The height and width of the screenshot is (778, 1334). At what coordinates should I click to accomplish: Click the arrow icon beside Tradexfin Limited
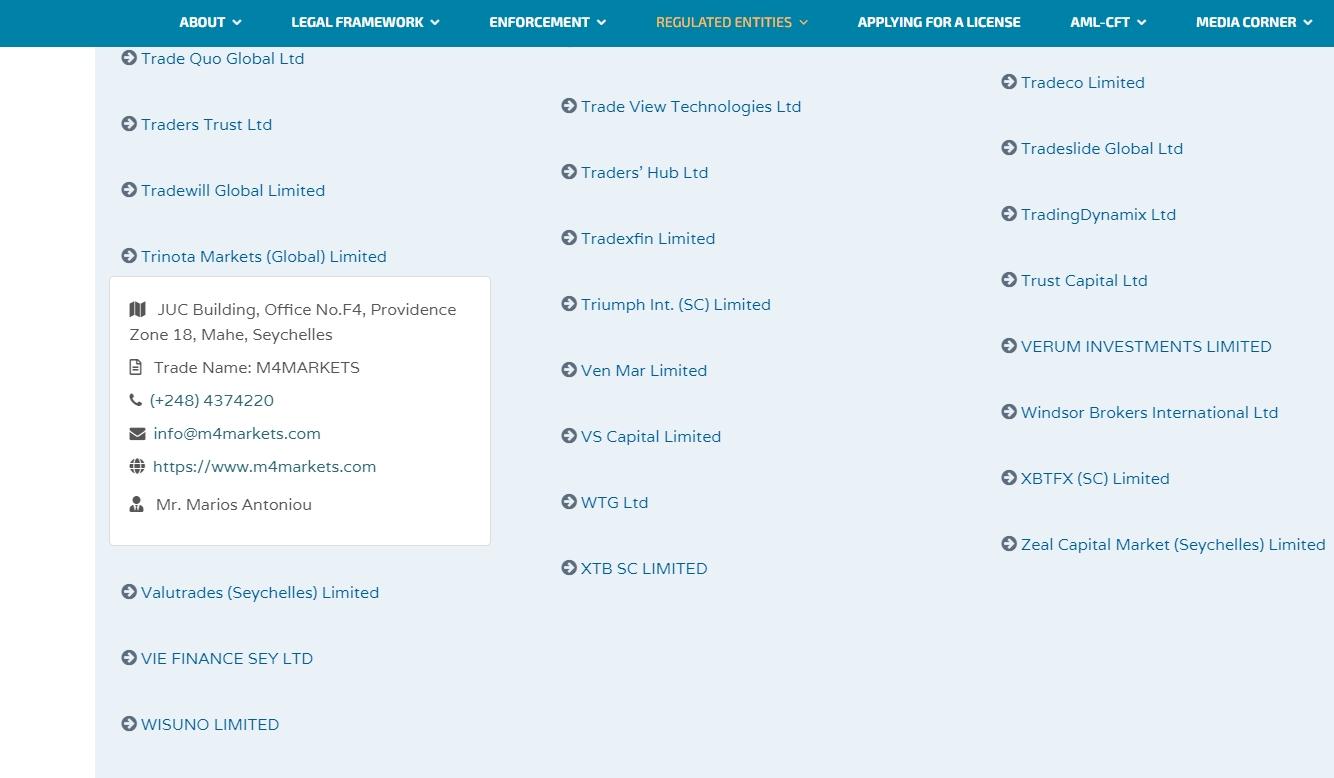pos(569,238)
